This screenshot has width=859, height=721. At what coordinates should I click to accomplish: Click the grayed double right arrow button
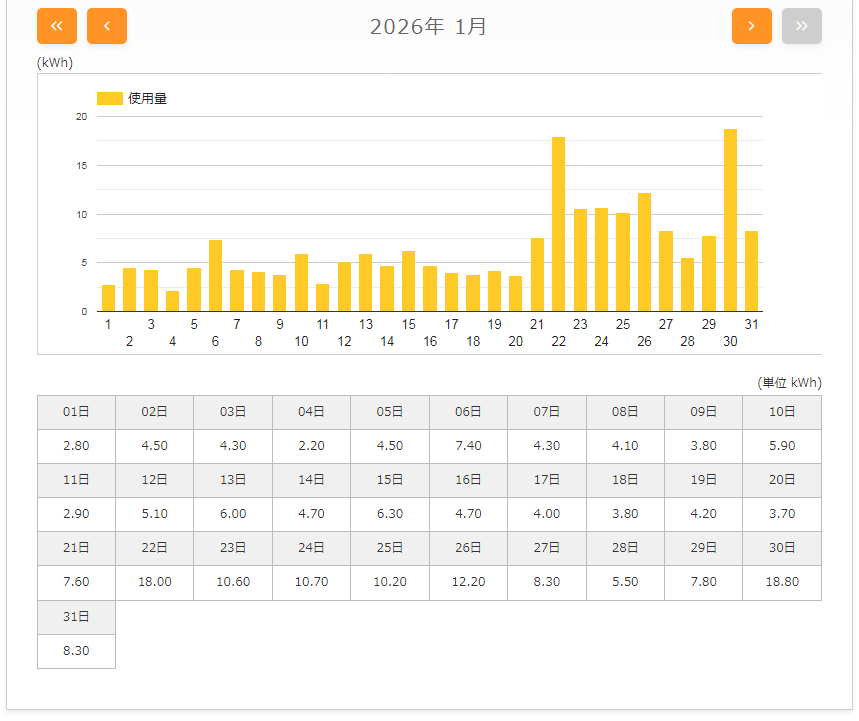pos(801,26)
